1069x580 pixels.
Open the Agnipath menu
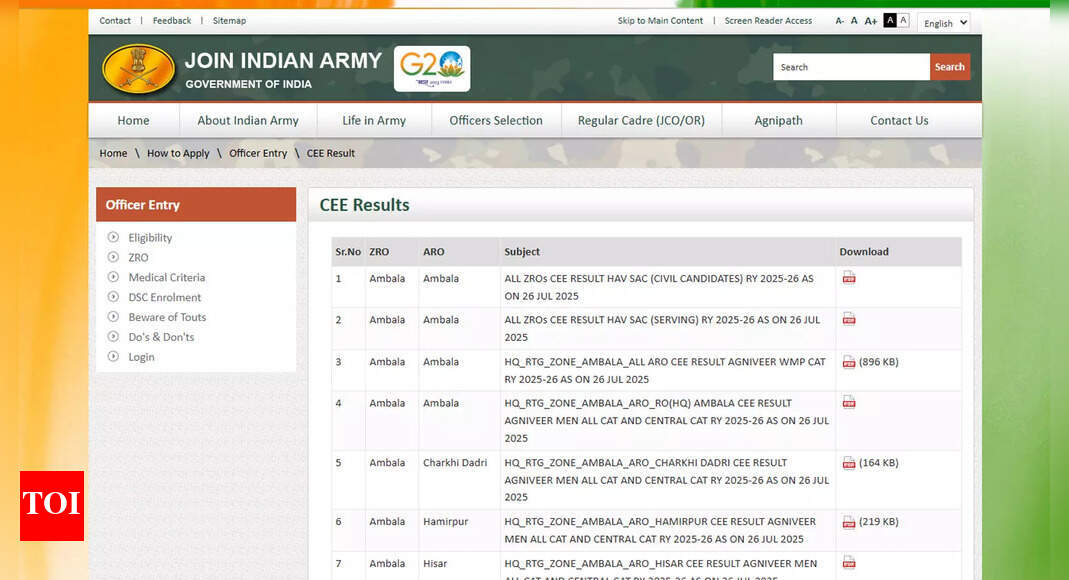click(x=779, y=121)
